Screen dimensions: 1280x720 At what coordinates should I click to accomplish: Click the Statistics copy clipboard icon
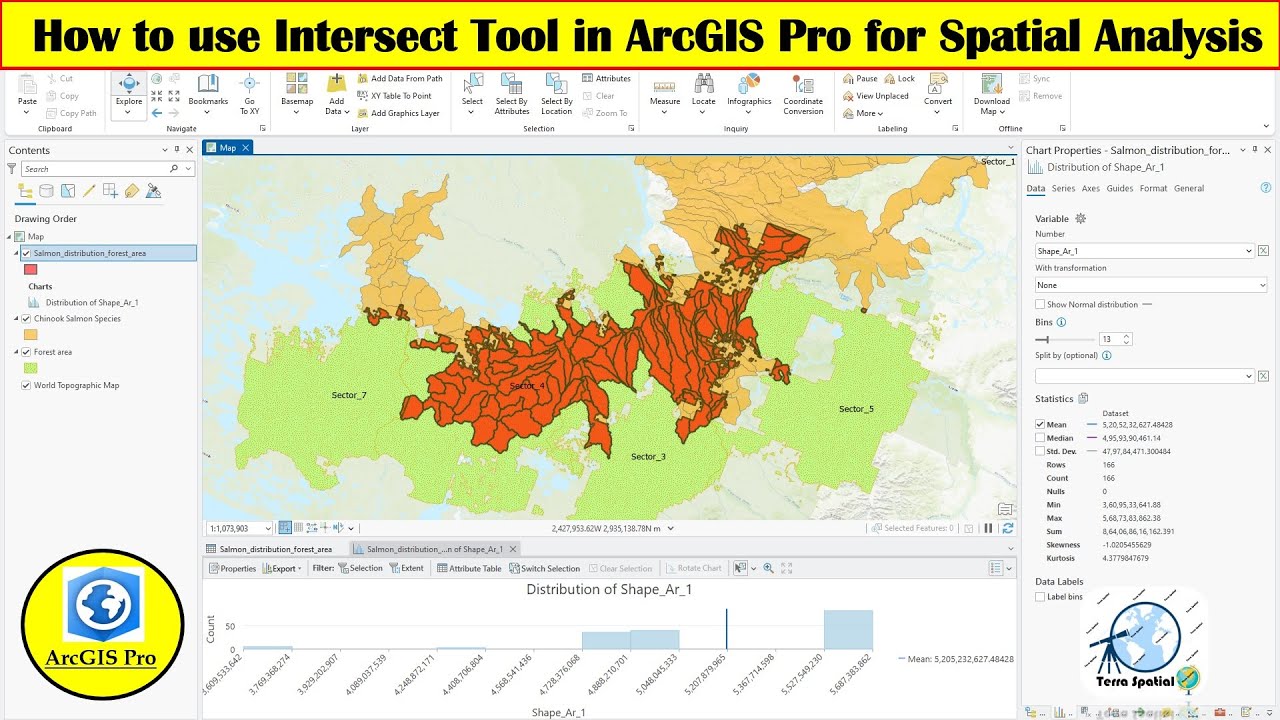point(1083,398)
